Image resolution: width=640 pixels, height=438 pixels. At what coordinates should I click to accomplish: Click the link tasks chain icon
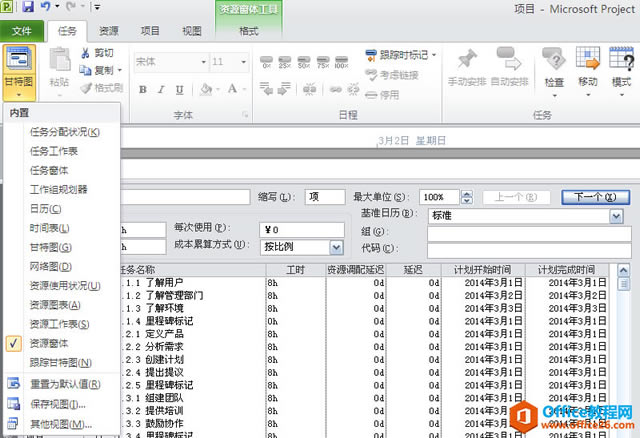click(x=336, y=89)
